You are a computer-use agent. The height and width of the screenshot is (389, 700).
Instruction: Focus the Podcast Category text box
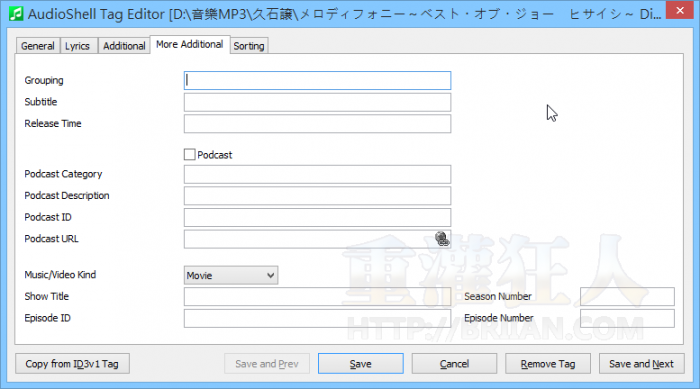[317, 174]
